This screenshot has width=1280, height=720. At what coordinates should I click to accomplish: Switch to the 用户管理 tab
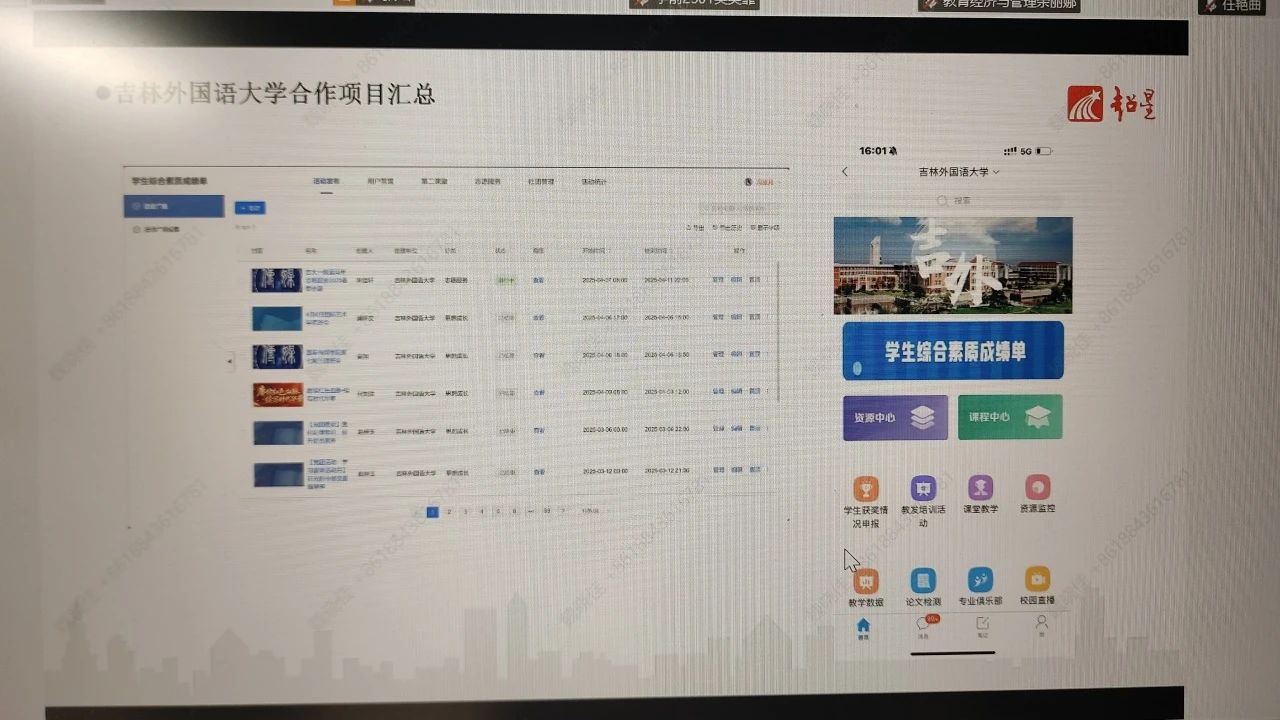(380, 182)
